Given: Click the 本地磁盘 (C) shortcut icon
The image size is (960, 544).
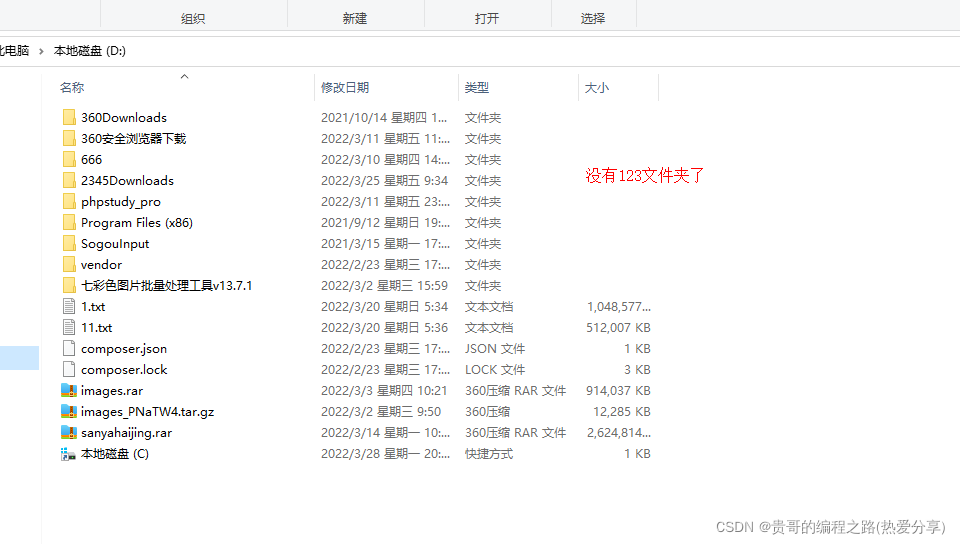Looking at the screenshot, I should coord(68,453).
